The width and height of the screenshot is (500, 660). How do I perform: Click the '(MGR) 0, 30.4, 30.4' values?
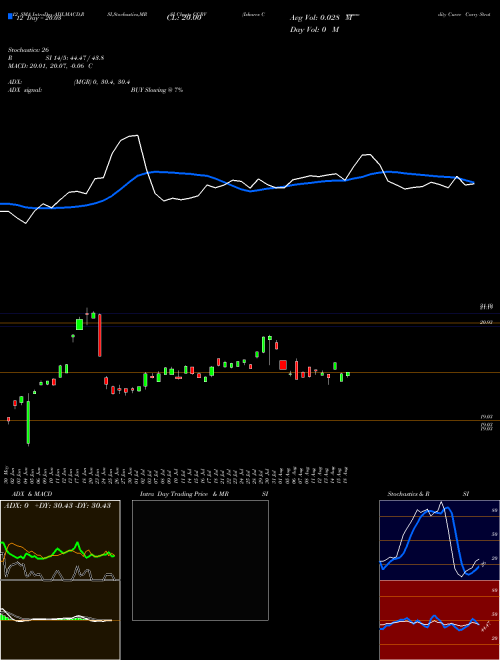[x=102, y=82]
